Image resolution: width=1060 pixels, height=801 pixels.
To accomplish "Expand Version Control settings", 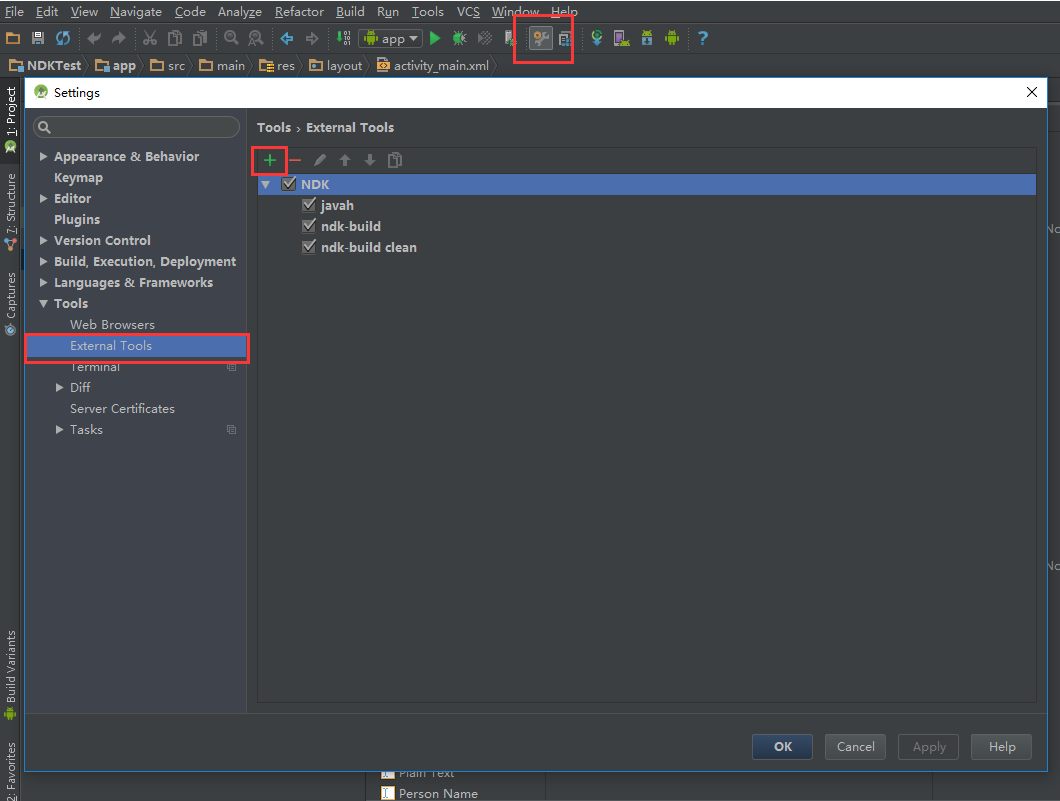I will point(43,240).
